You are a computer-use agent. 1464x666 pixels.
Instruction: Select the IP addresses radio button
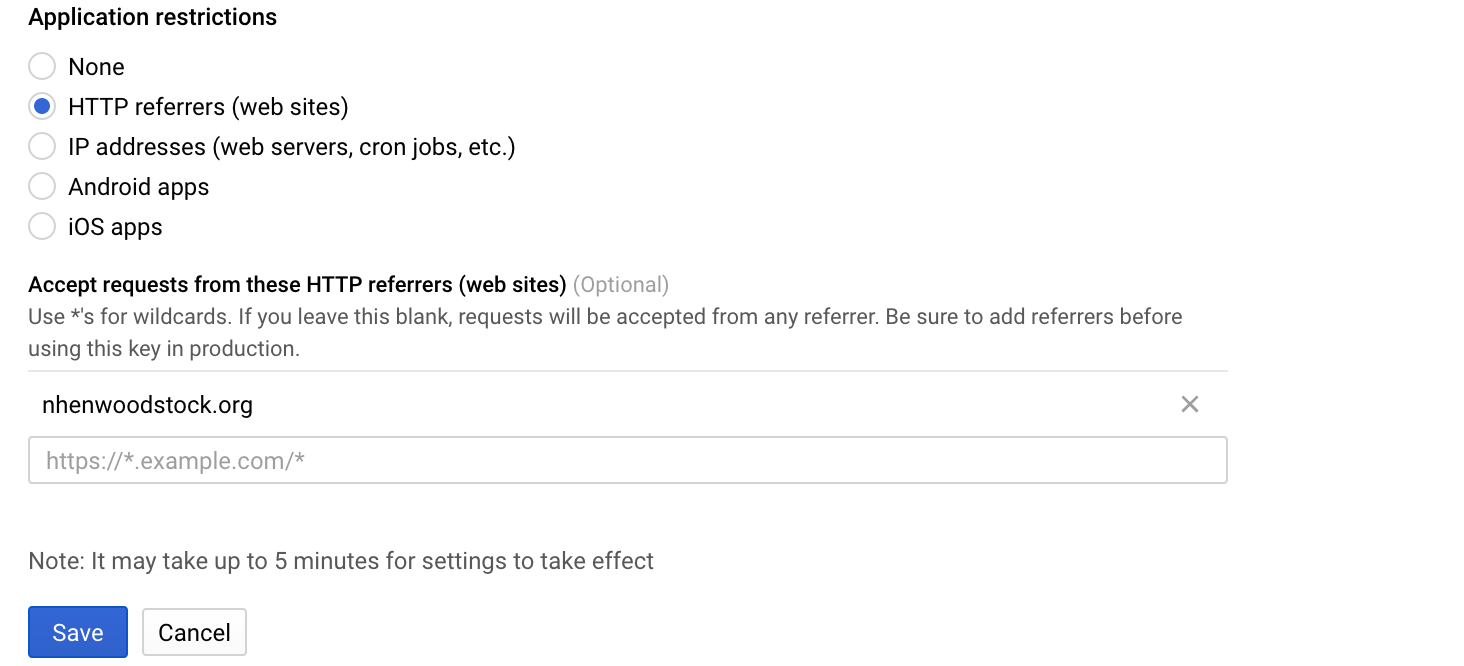[42, 147]
